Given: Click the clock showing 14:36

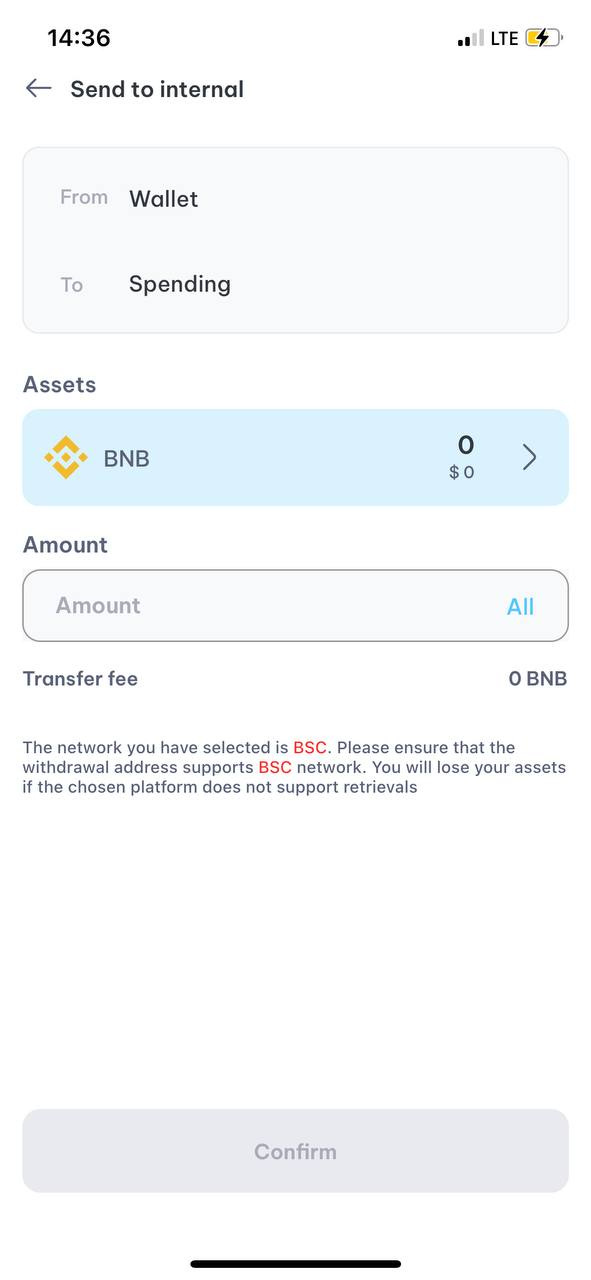Looking at the screenshot, I should [x=74, y=37].
